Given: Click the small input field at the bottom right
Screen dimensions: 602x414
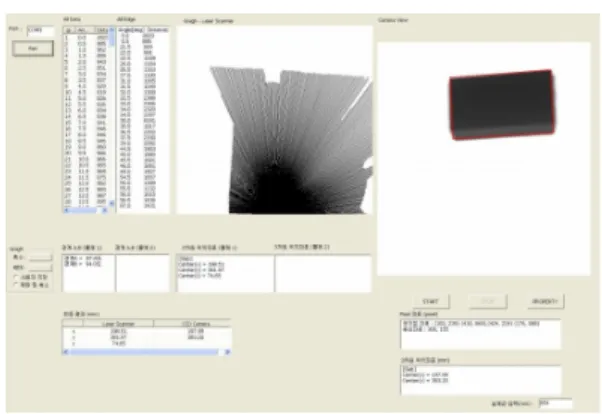Looking at the screenshot, I should pos(555,403).
